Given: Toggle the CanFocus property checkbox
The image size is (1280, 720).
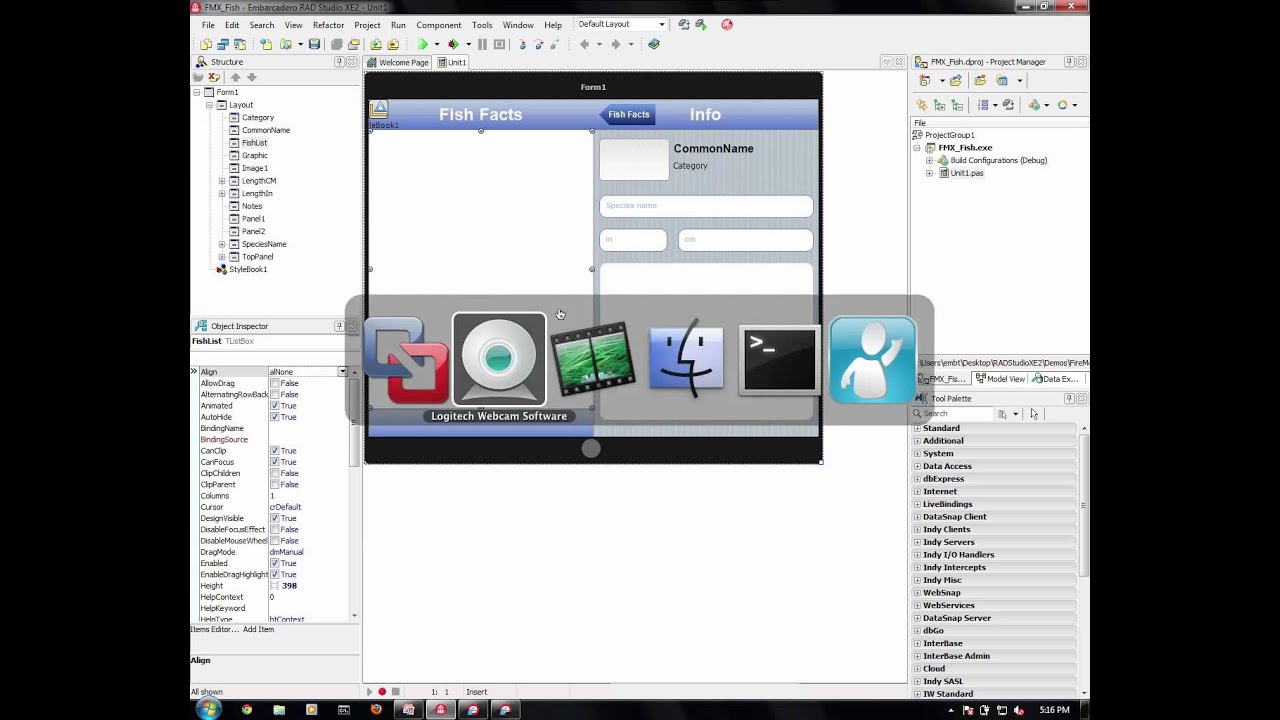Looking at the screenshot, I should [274, 462].
